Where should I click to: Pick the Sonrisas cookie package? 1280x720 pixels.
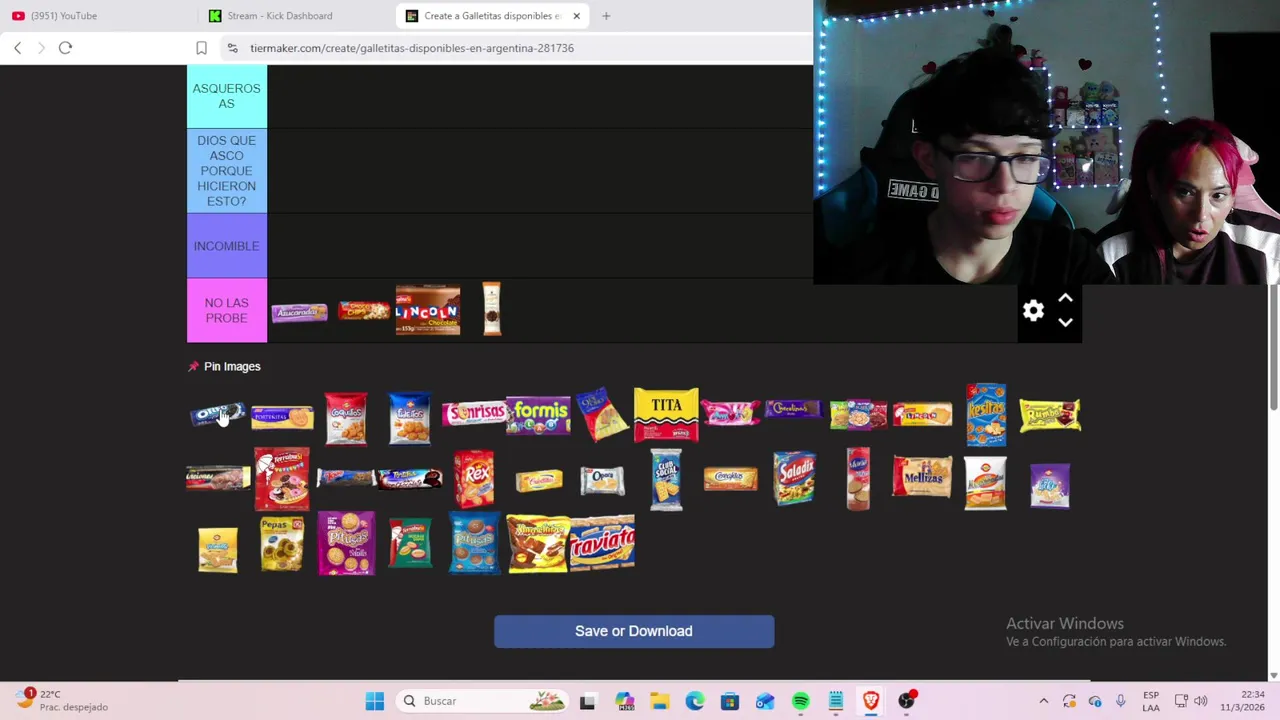point(474,412)
